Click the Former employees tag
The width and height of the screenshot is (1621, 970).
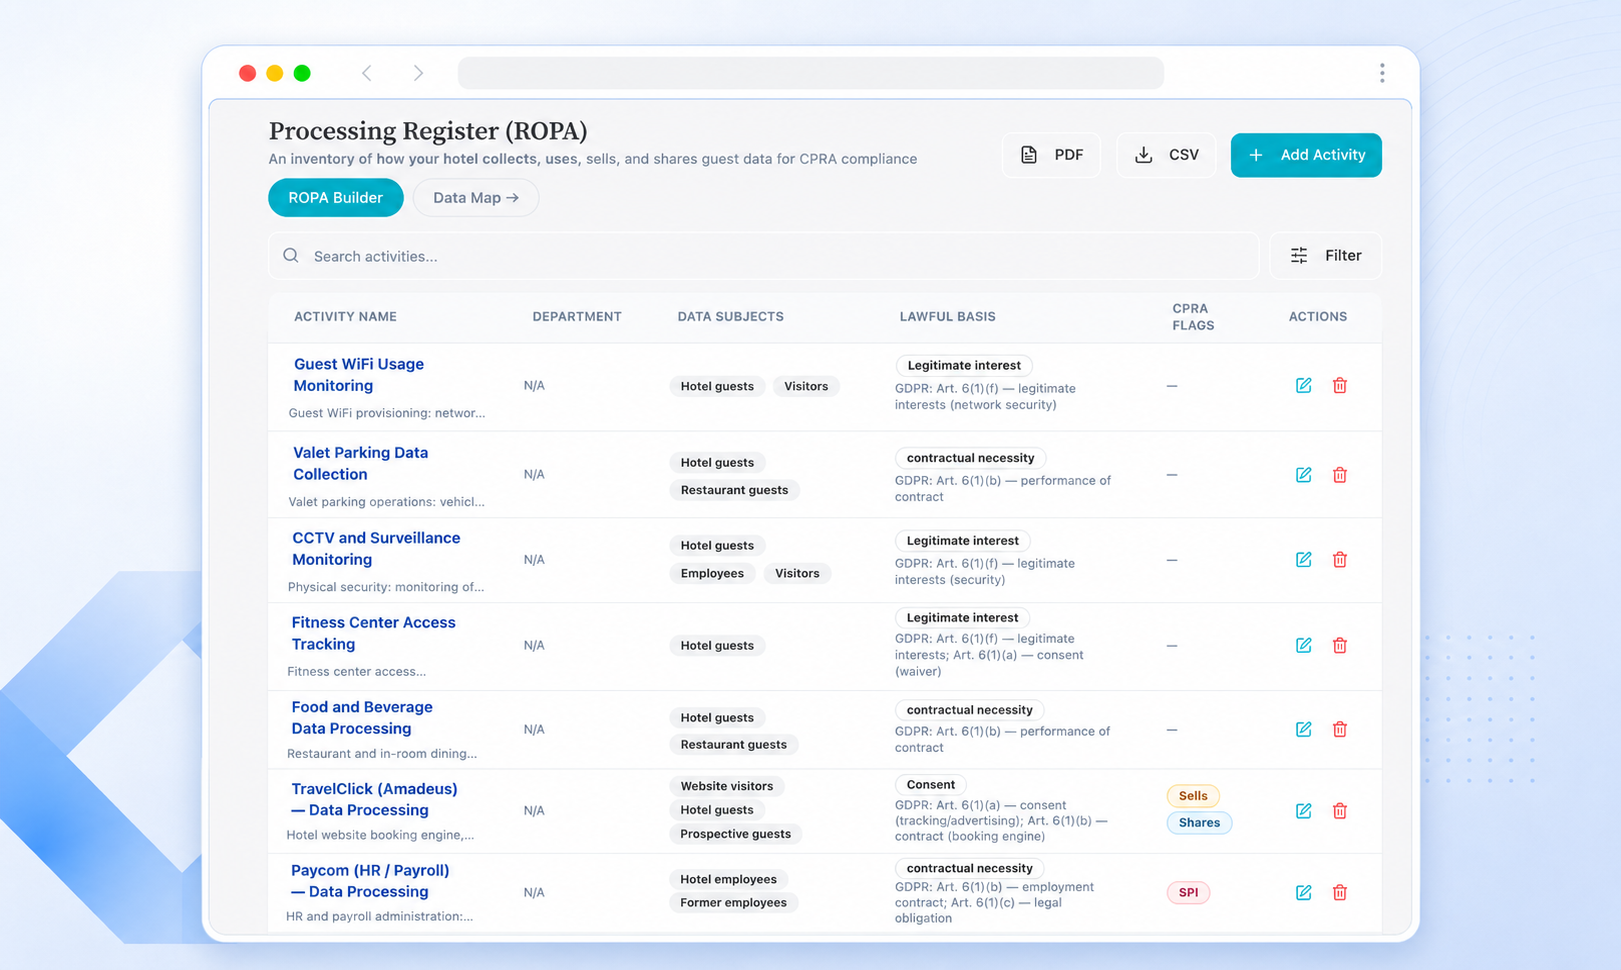pos(733,903)
